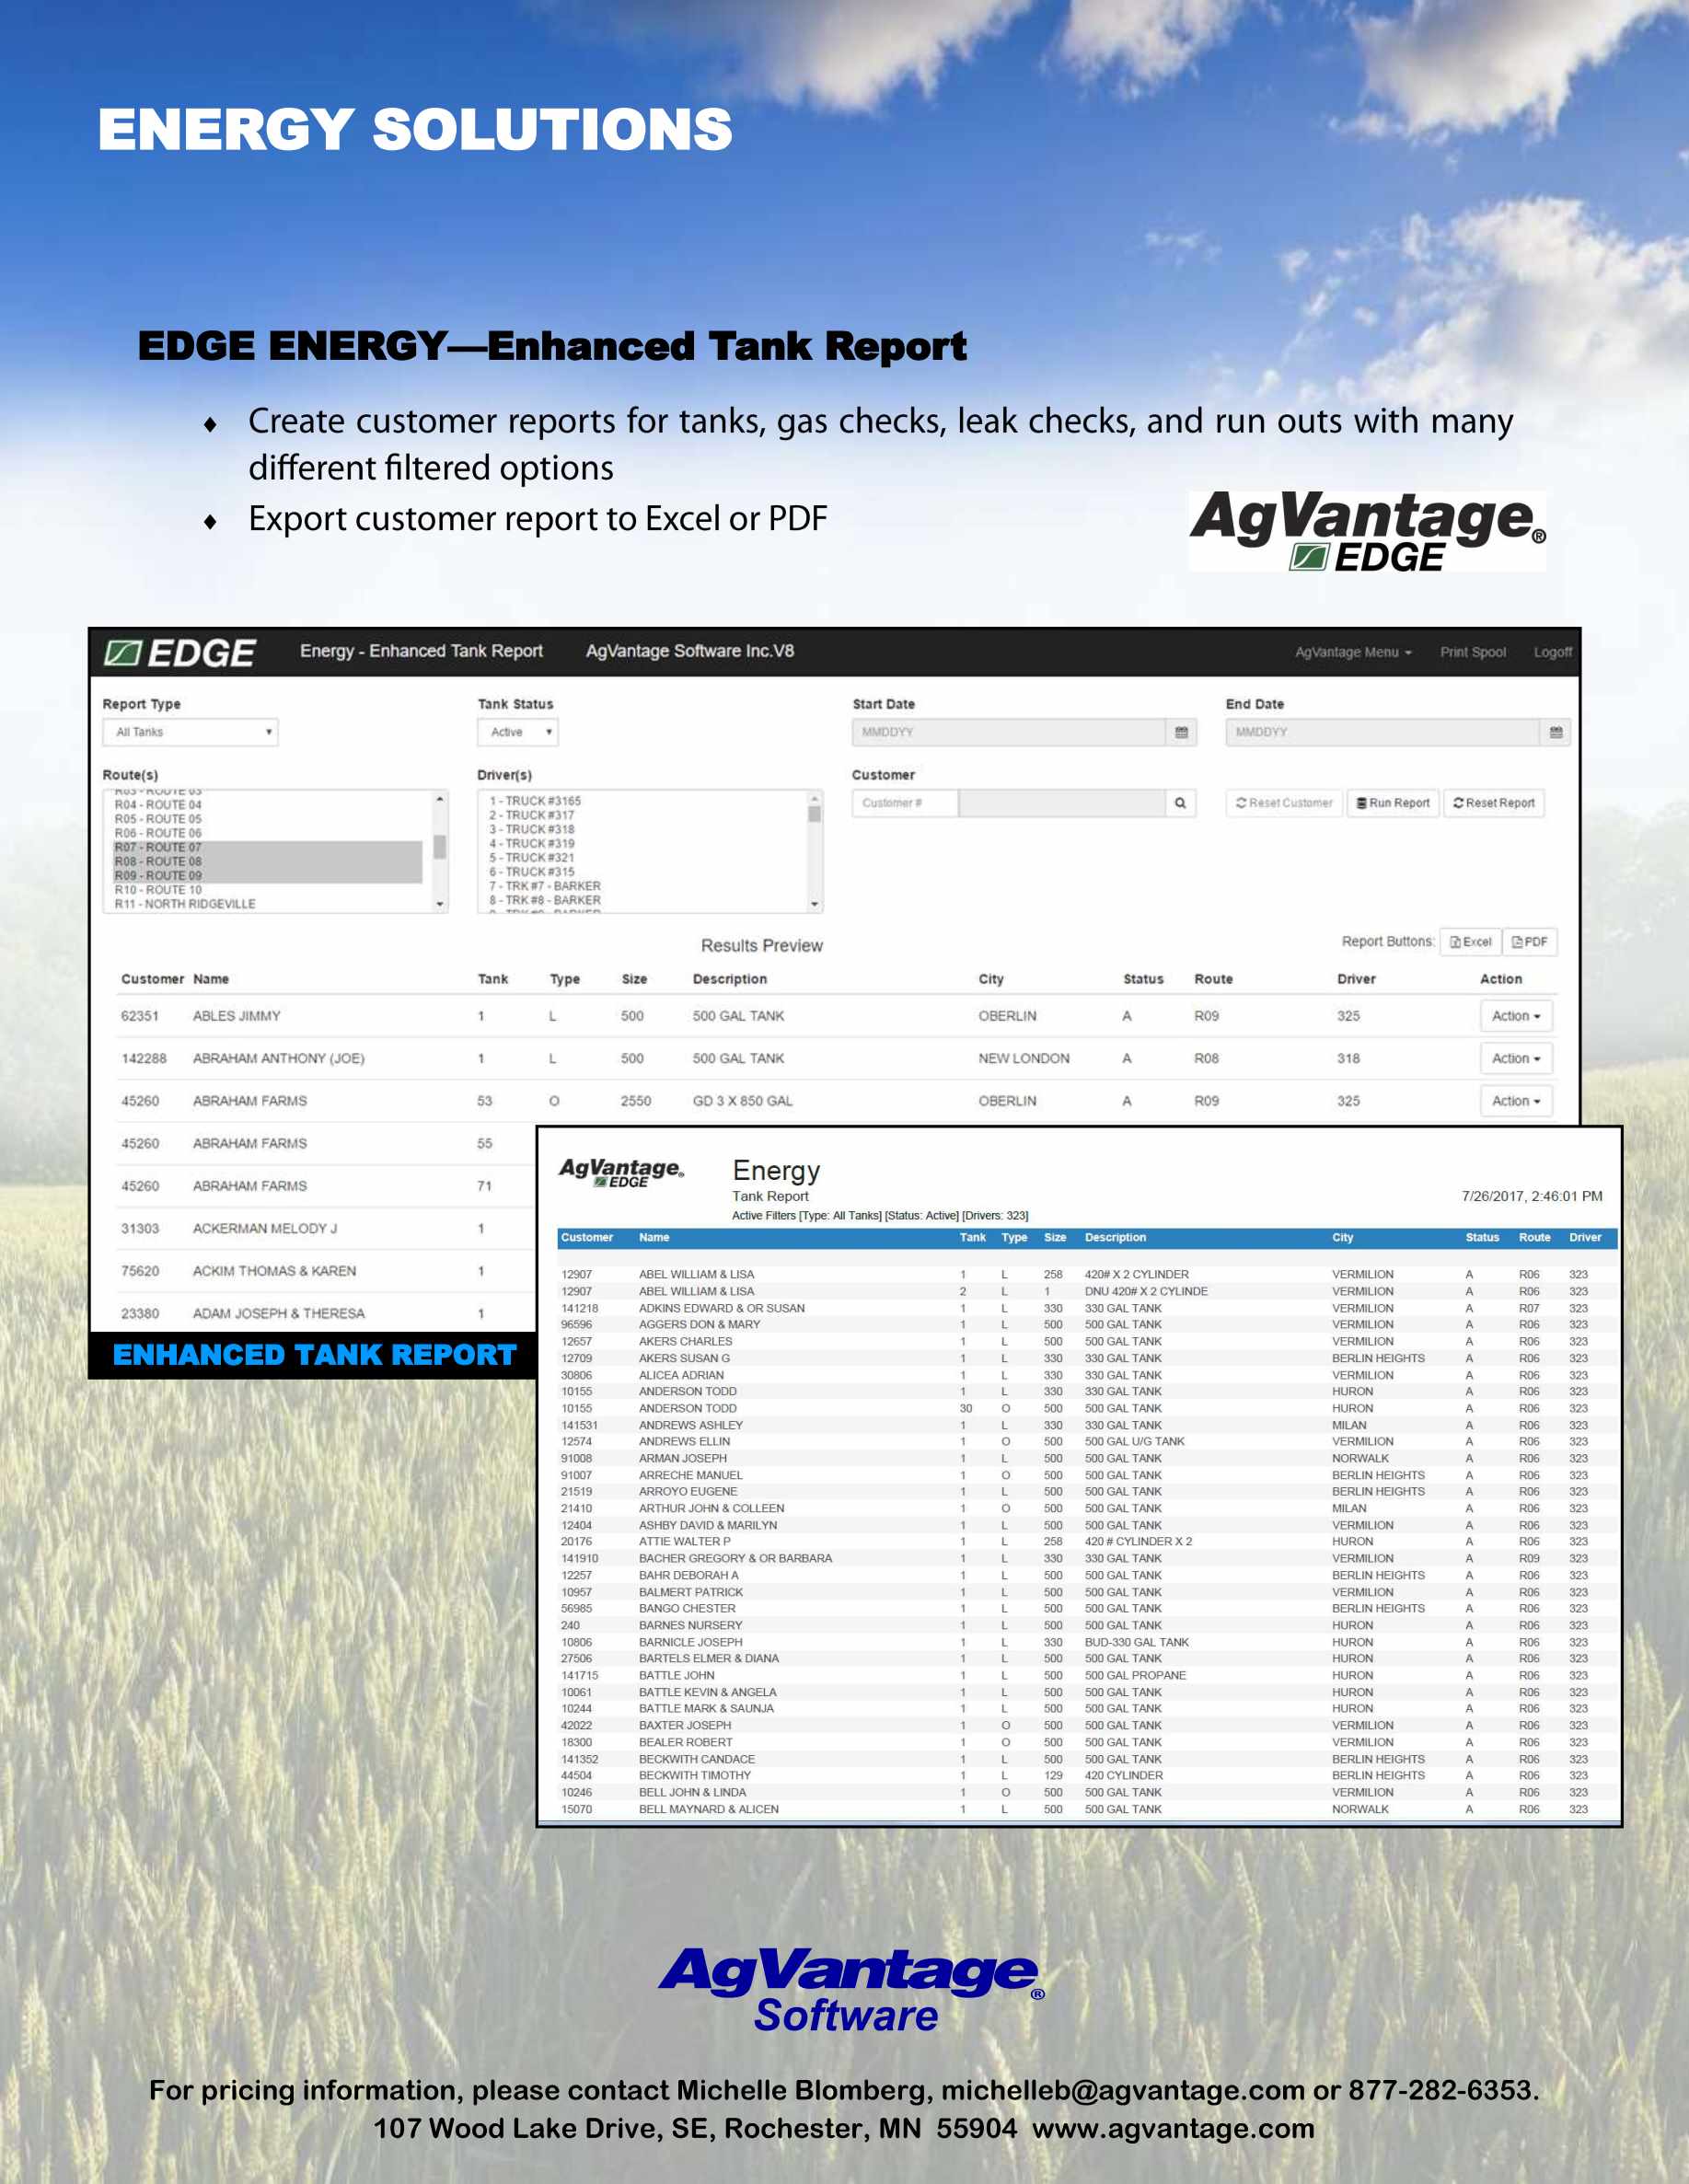Select R07 - ROUTE 07 in the routes list
The width and height of the screenshot is (1689, 2184).
267,847
